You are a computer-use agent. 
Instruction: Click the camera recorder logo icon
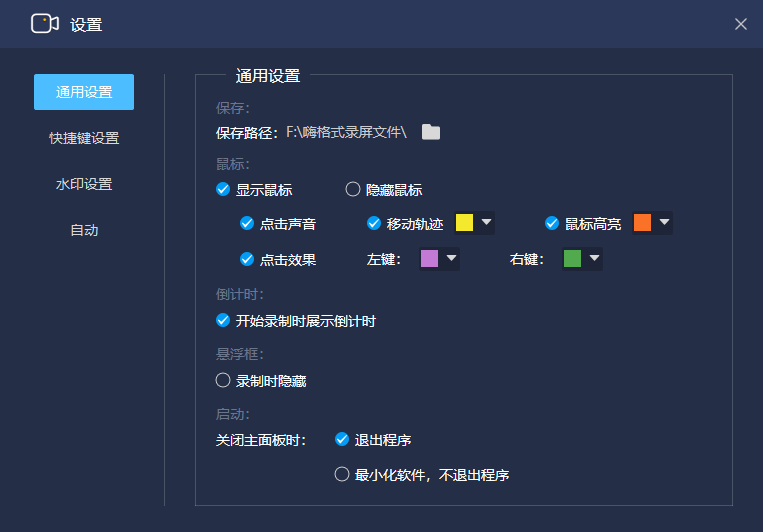click(45, 23)
